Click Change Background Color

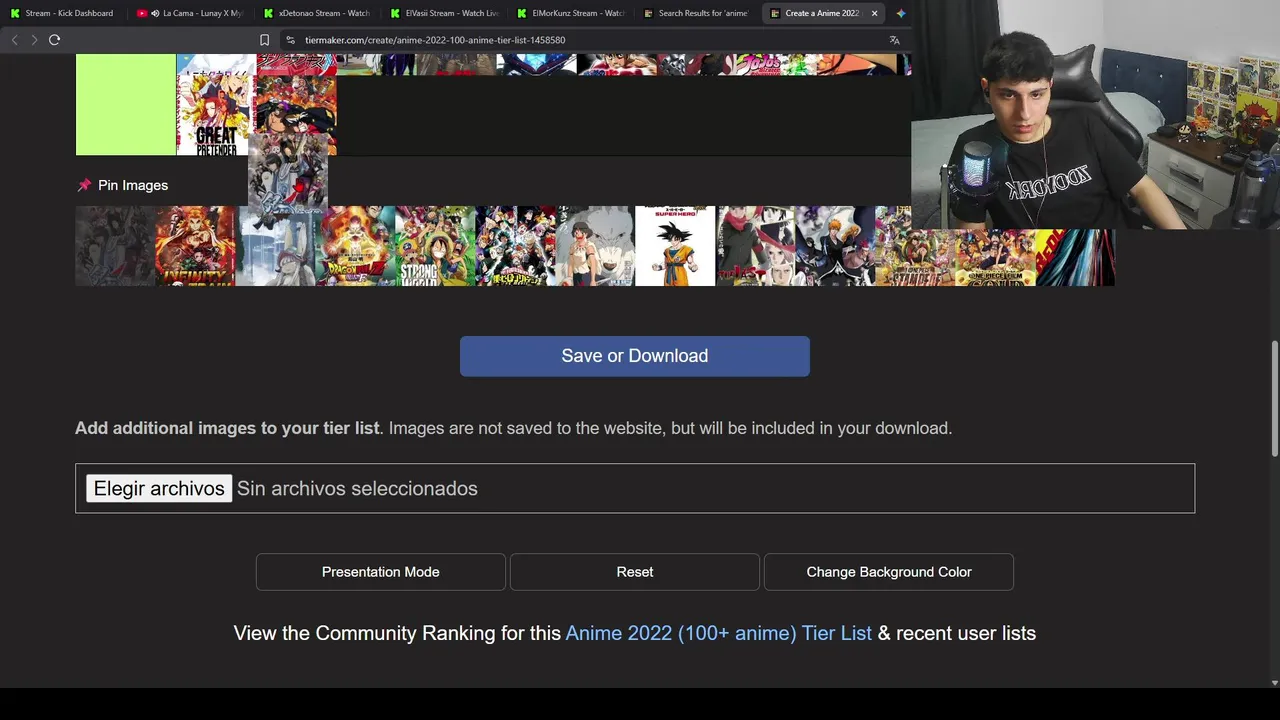point(889,572)
